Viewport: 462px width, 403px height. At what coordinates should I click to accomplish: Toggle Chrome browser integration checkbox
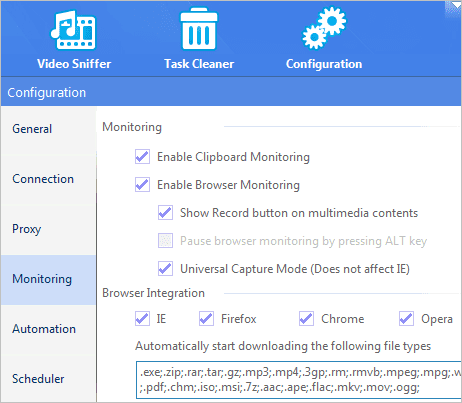pyautogui.click(x=306, y=319)
